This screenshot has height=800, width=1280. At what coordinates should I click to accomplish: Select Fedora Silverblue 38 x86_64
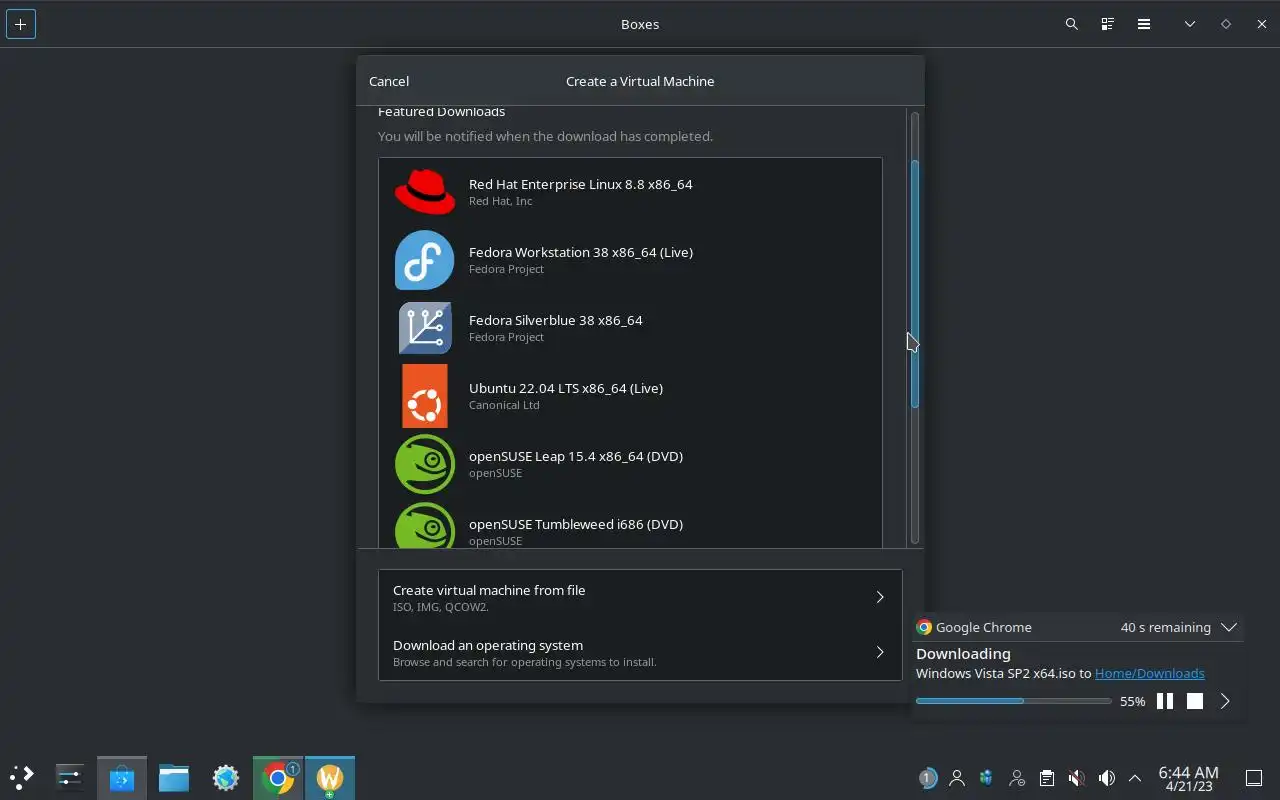tap(630, 328)
